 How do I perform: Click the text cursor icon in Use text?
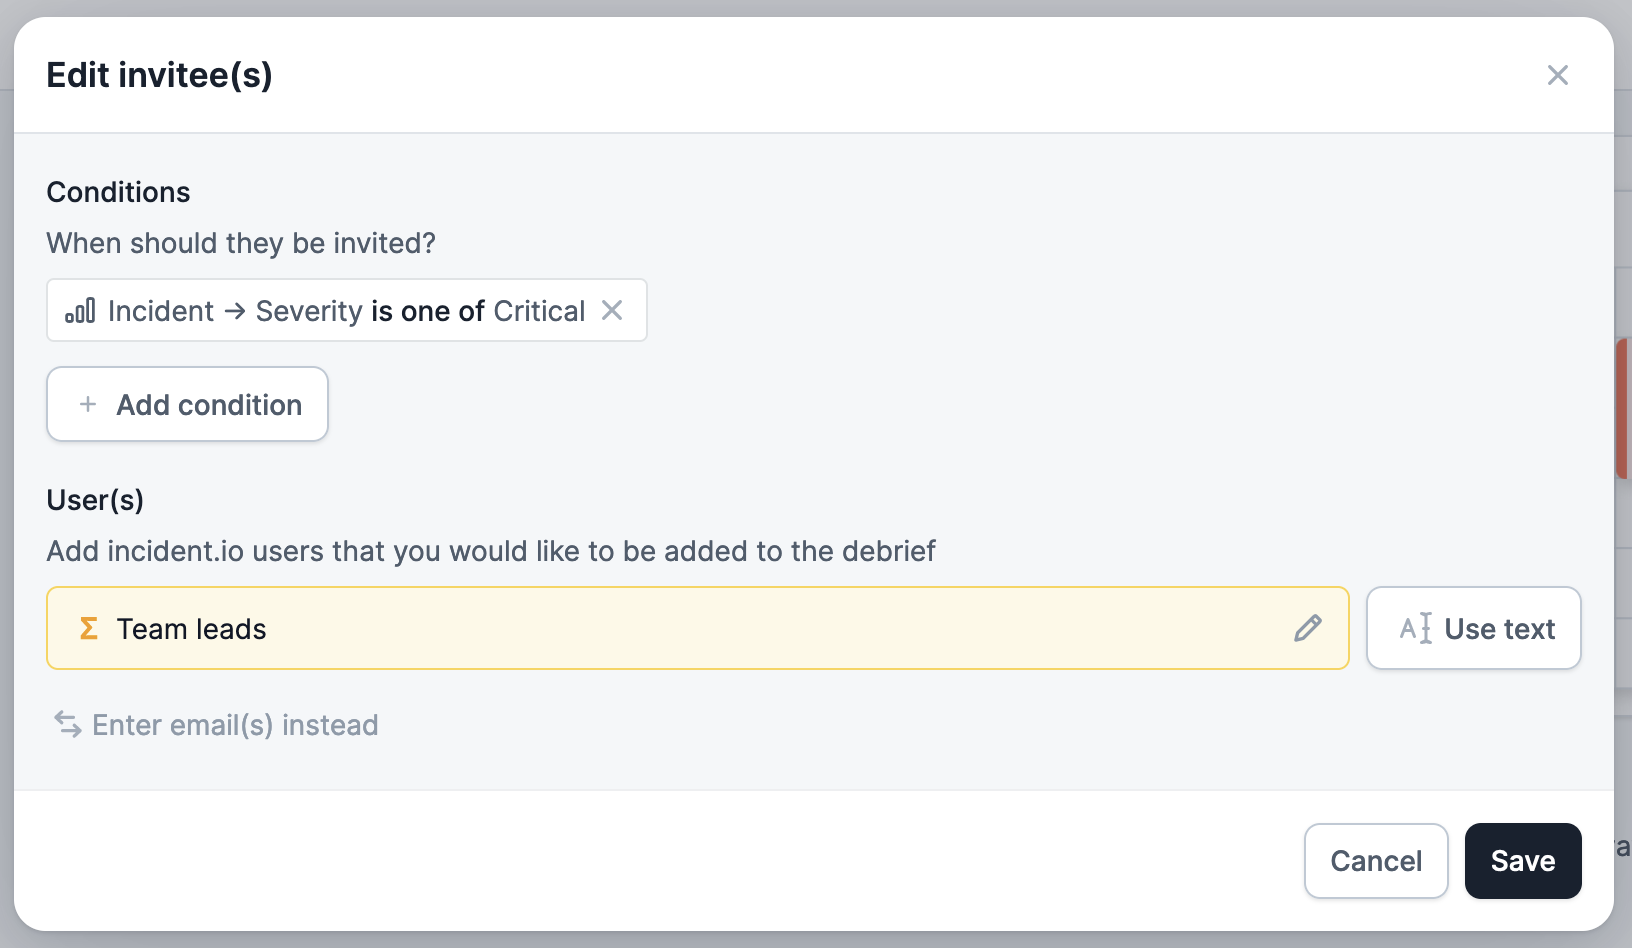[x=1416, y=628]
